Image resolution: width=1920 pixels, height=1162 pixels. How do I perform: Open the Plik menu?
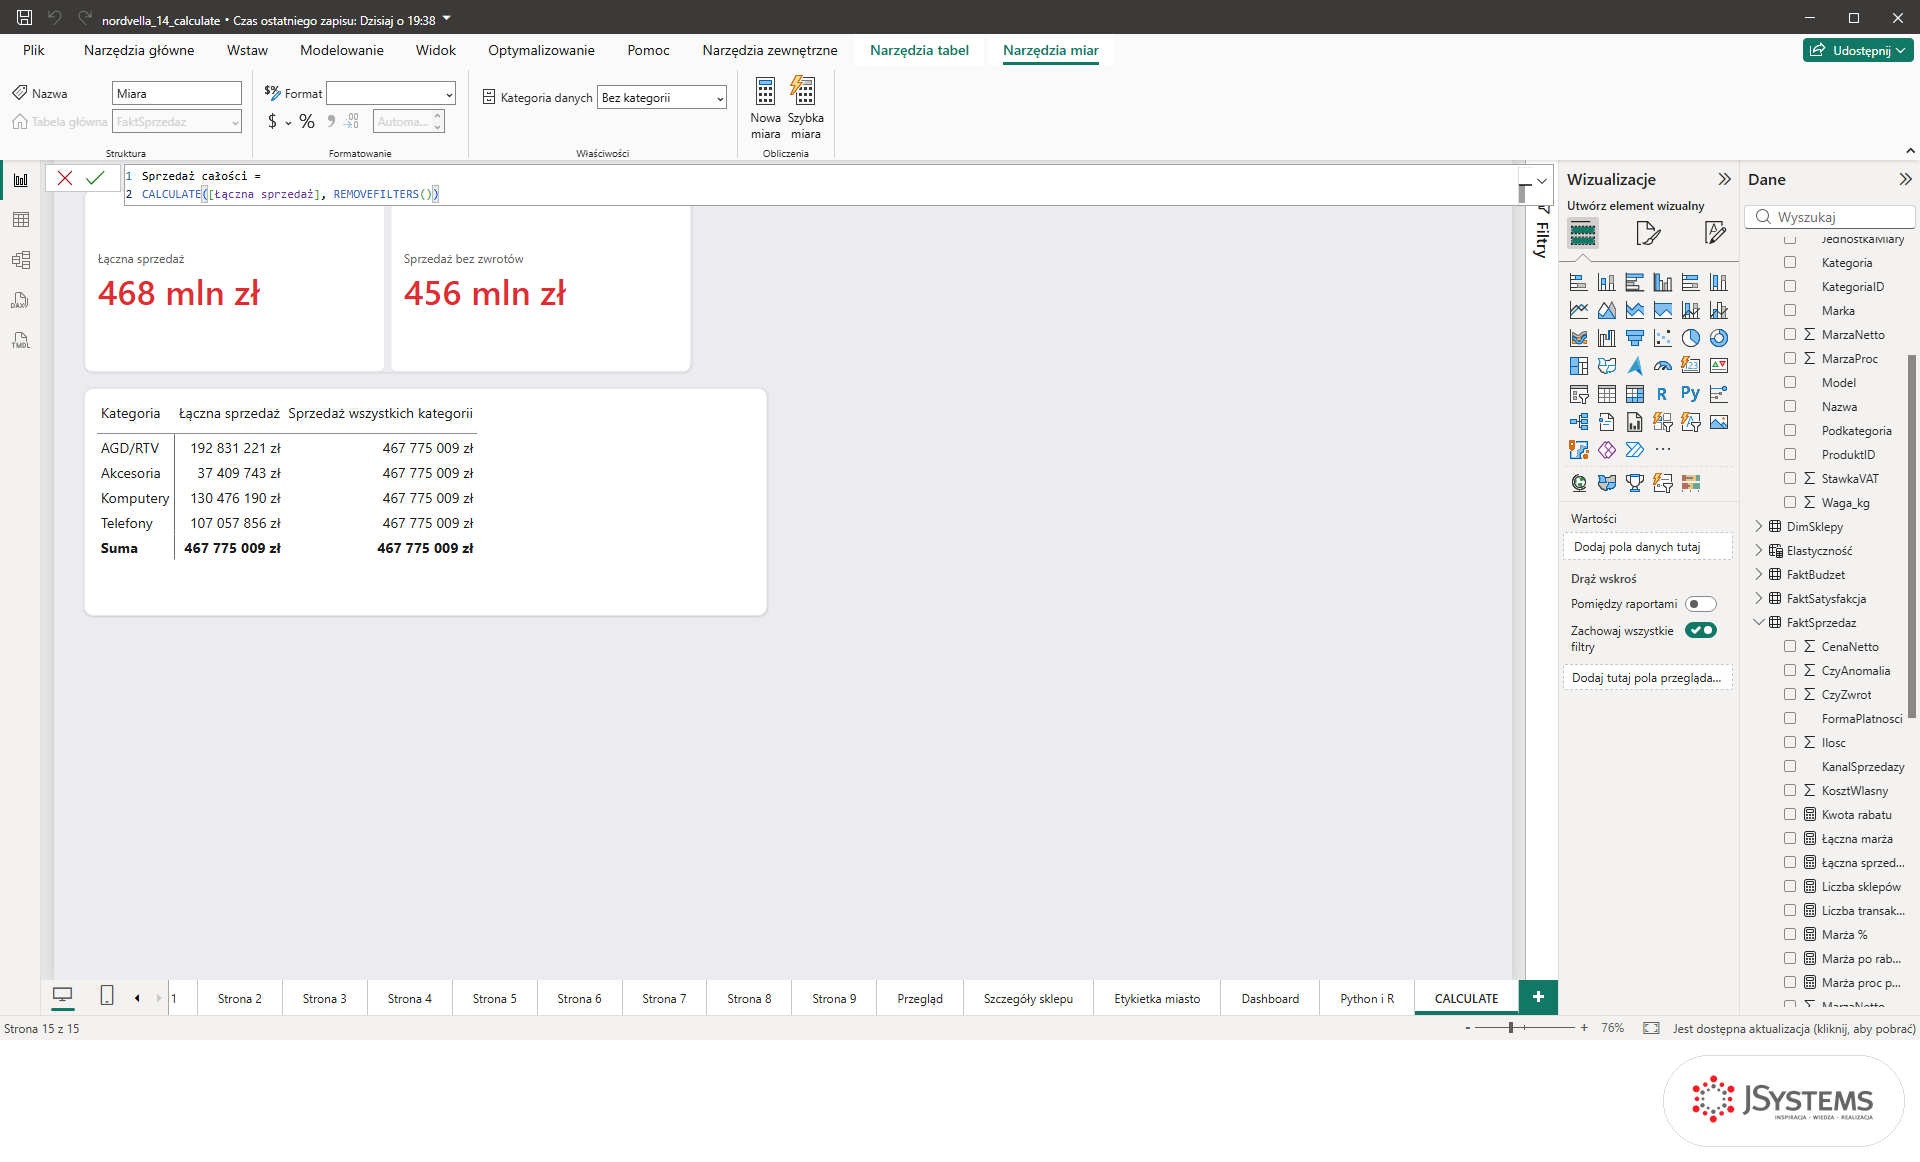[x=34, y=50]
